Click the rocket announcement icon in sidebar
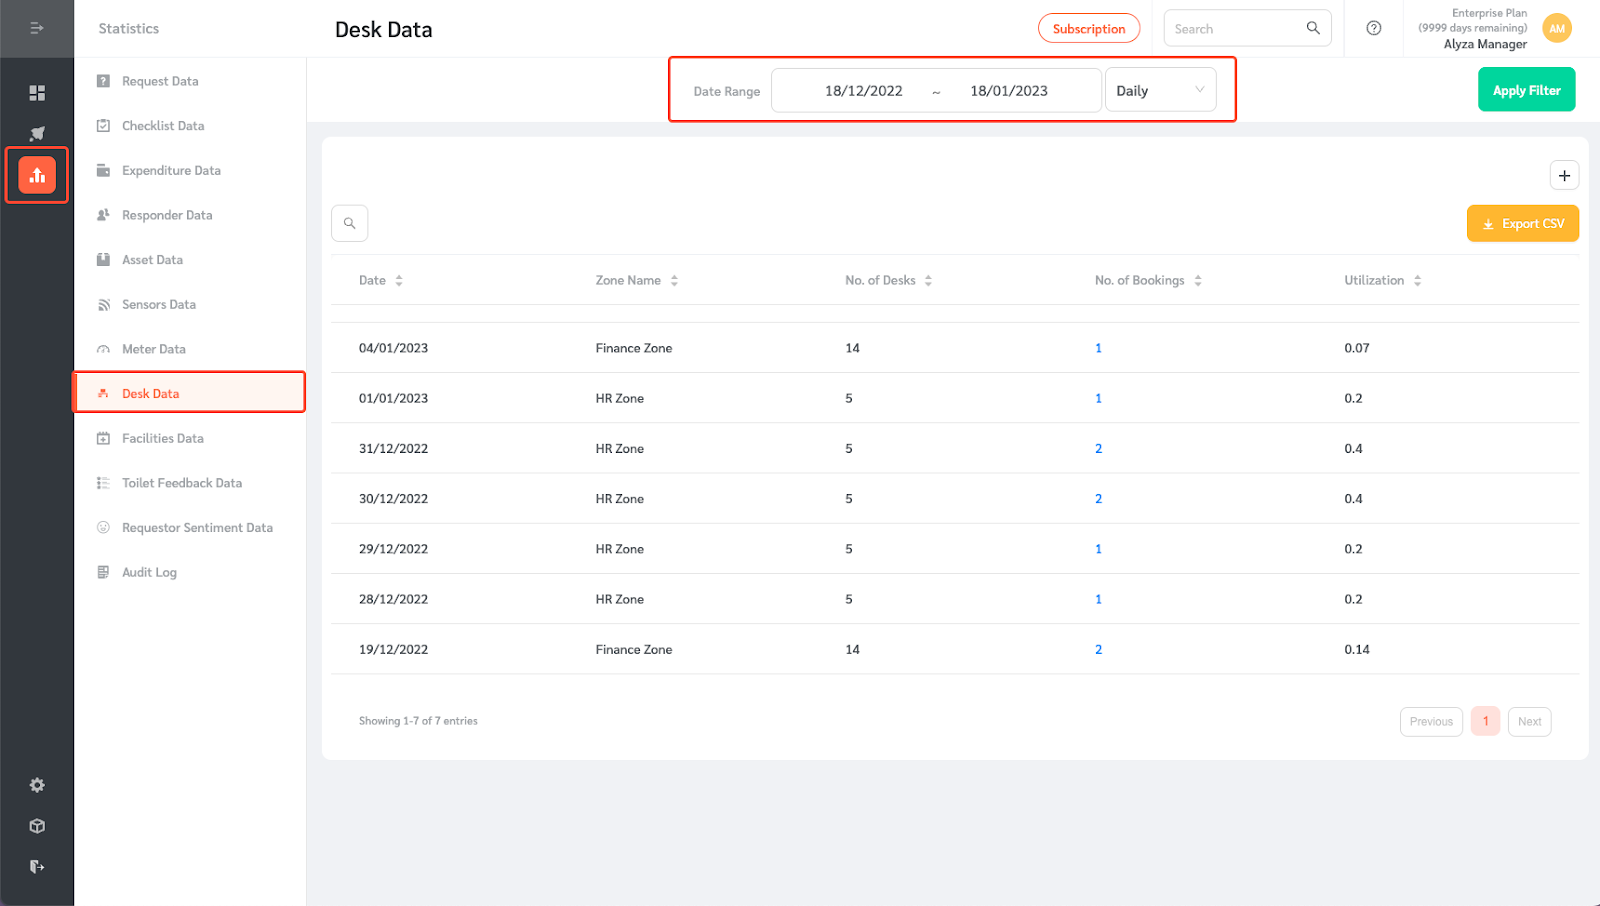This screenshot has height=906, width=1600. click(x=37, y=132)
